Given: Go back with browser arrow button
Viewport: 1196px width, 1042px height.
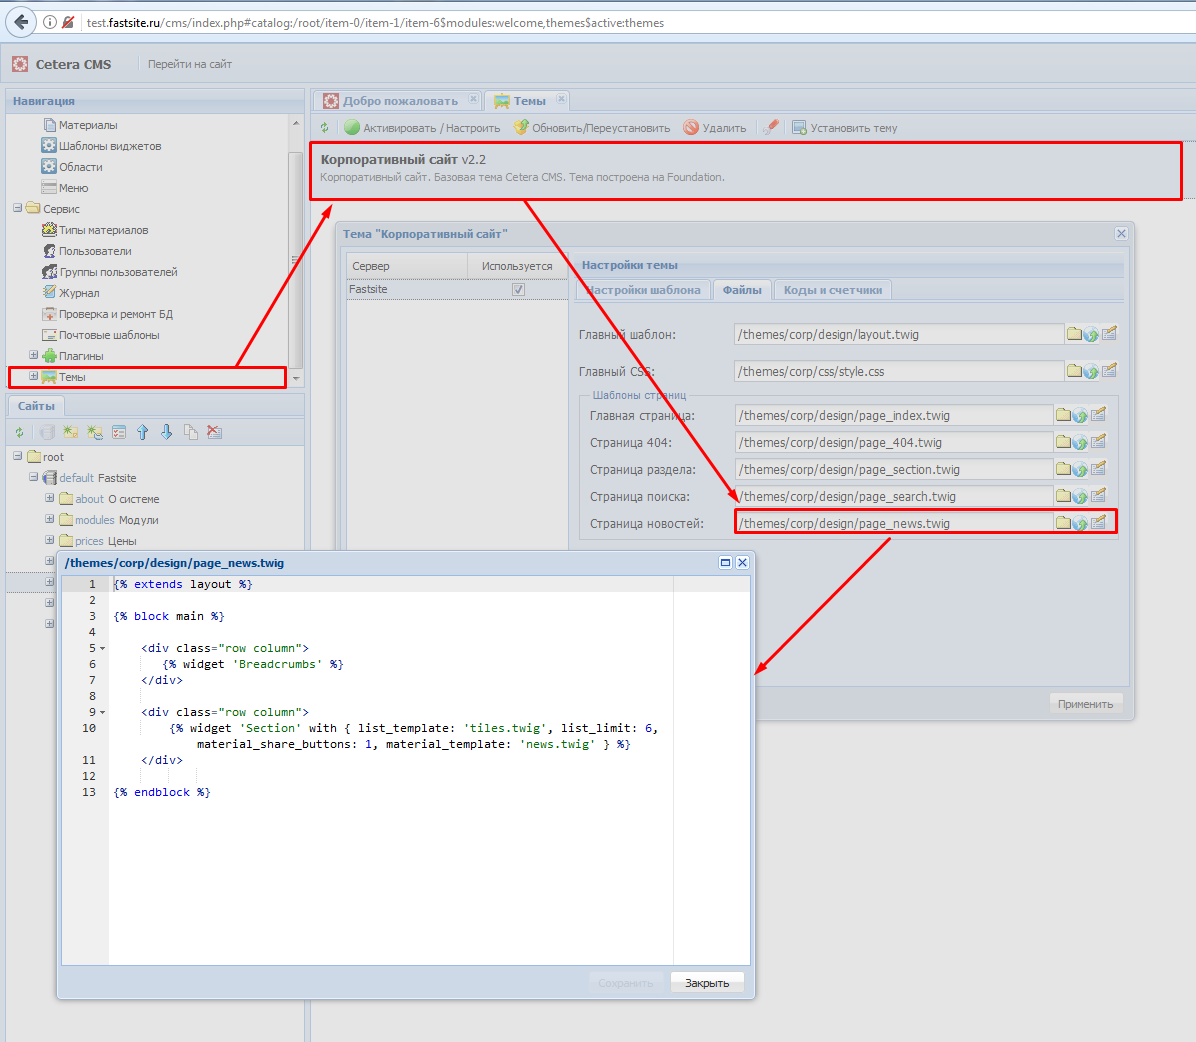Looking at the screenshot, I should click(21, 22).
